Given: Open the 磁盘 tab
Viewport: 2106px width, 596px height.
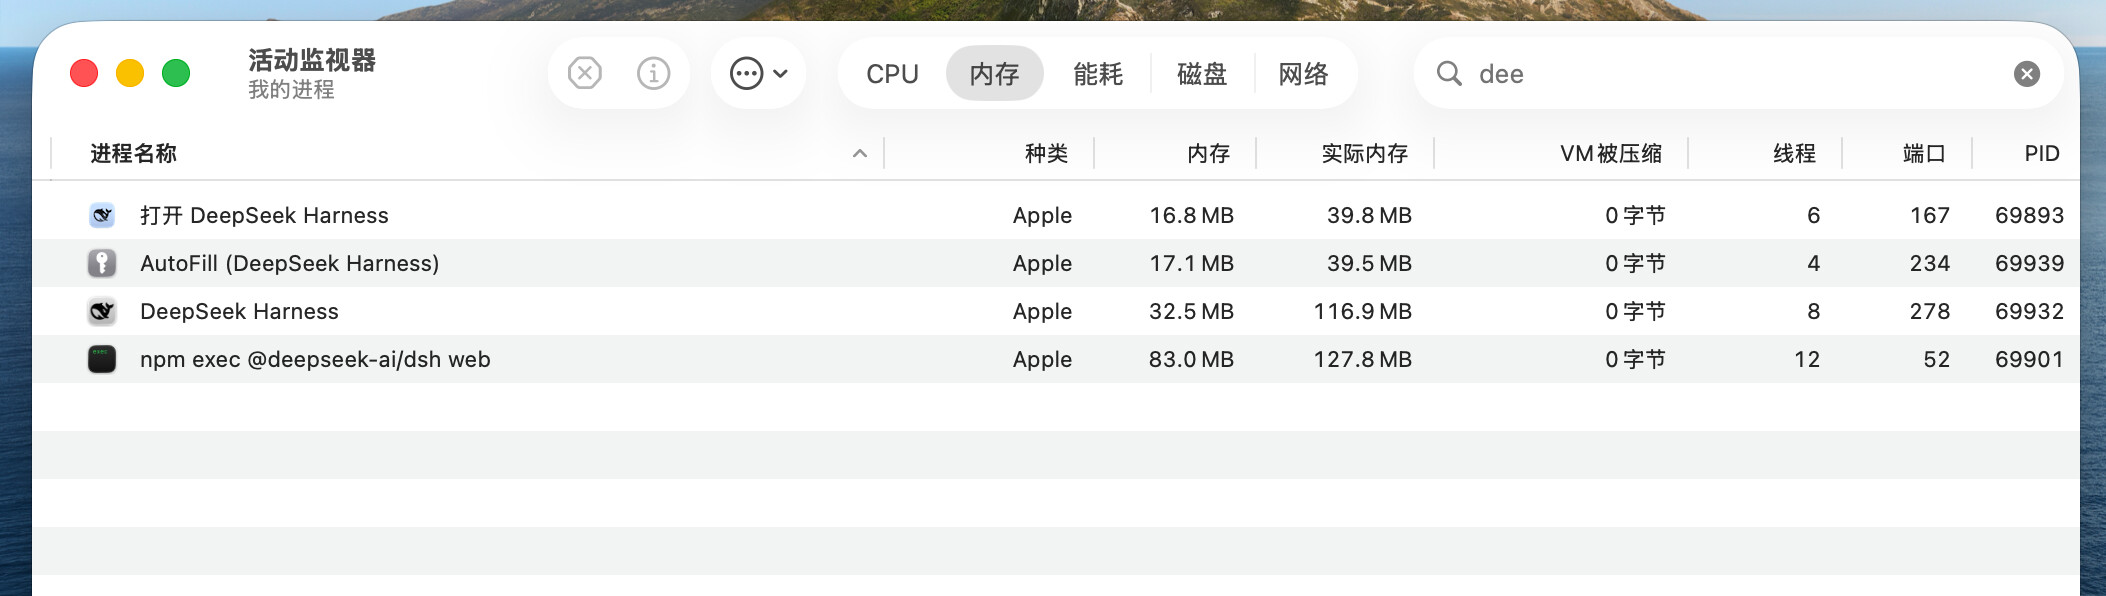Looking at the screenshot, I should pos(1202,74).
